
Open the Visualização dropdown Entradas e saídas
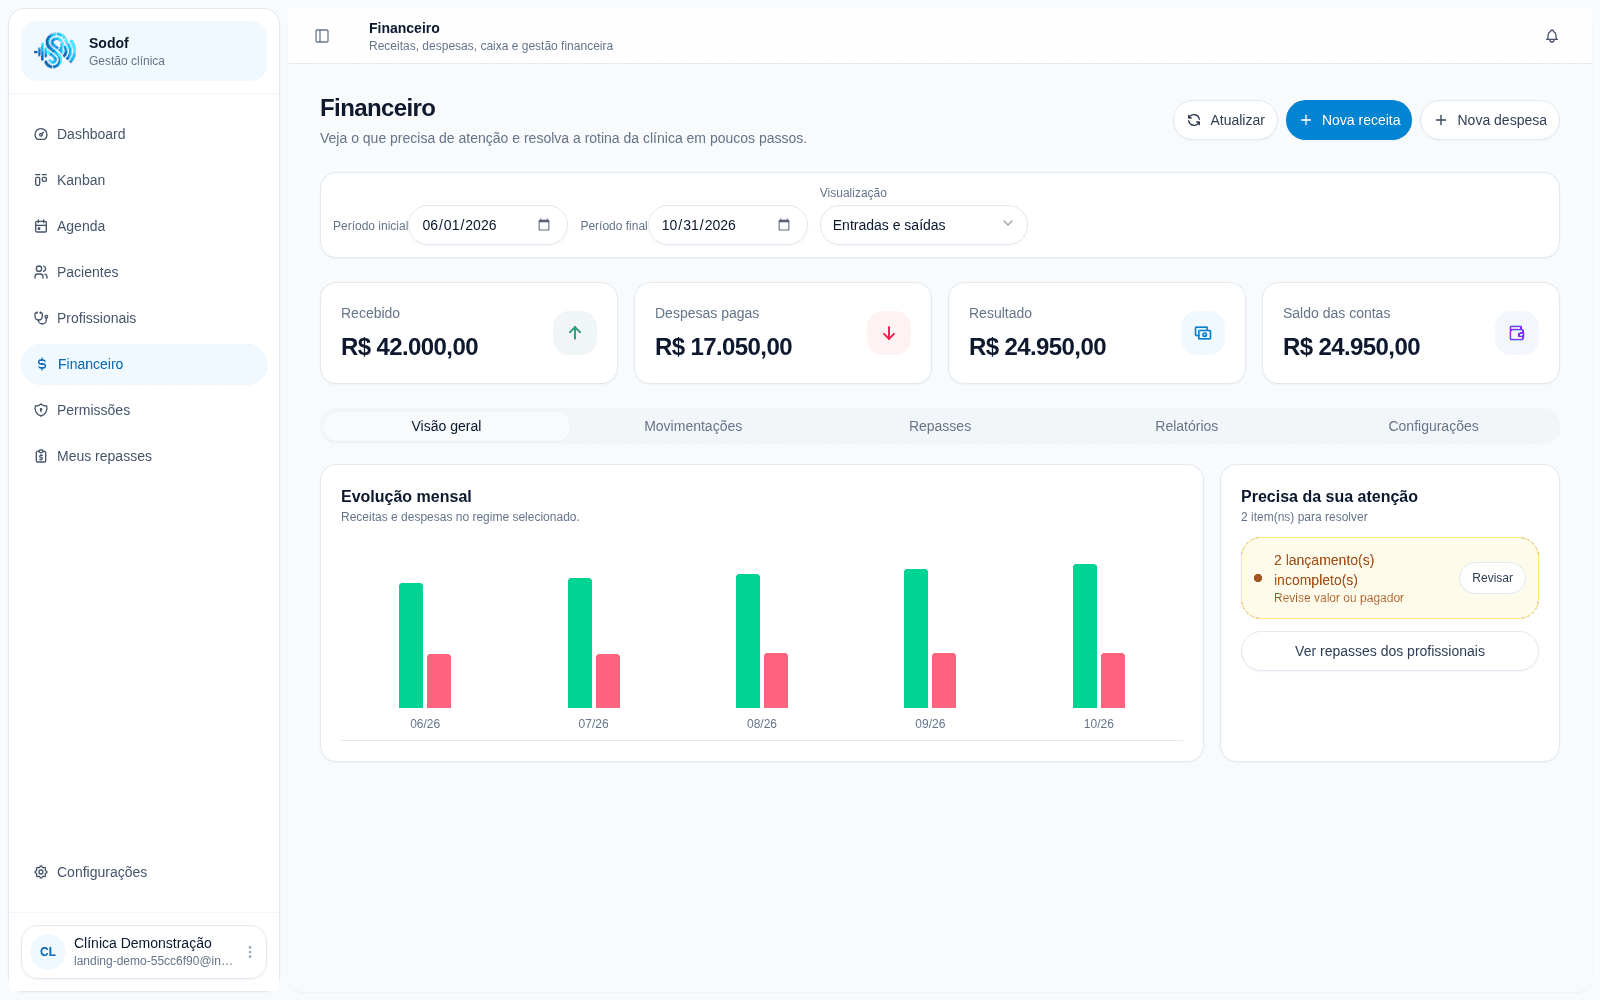coord(924,225)
